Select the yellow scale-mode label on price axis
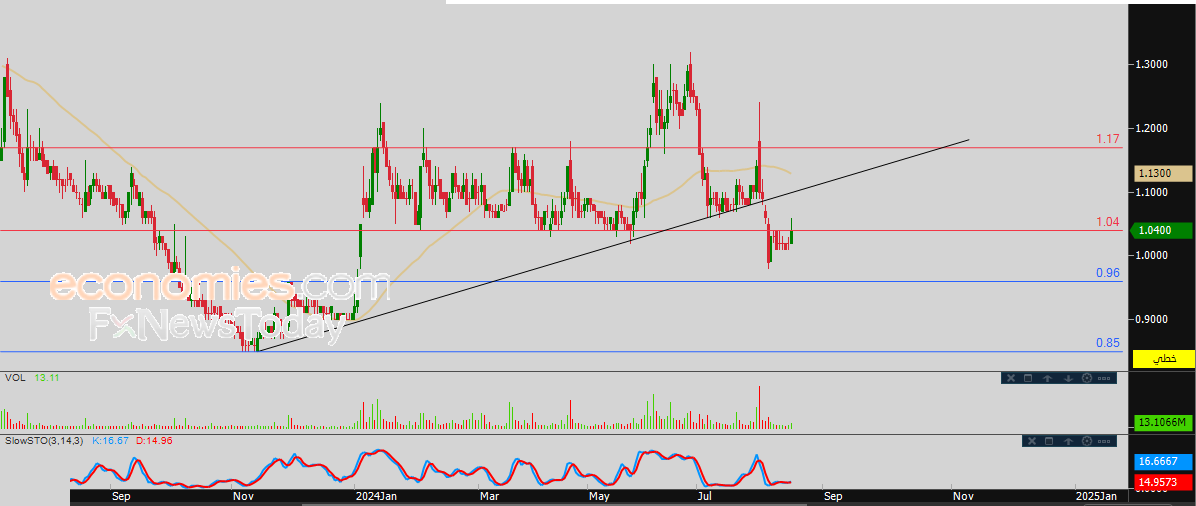The image size is (1196, 506). 1164,358
